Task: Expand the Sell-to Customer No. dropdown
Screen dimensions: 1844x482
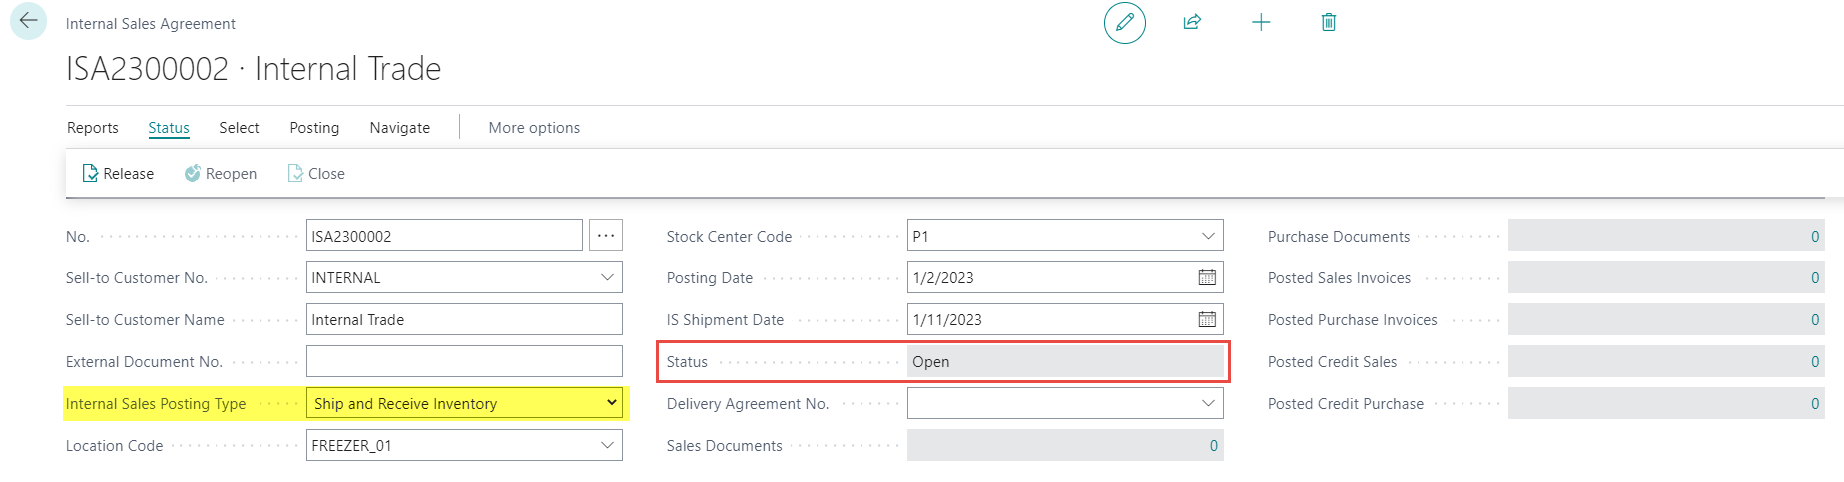Action: [x=607, y=278]
